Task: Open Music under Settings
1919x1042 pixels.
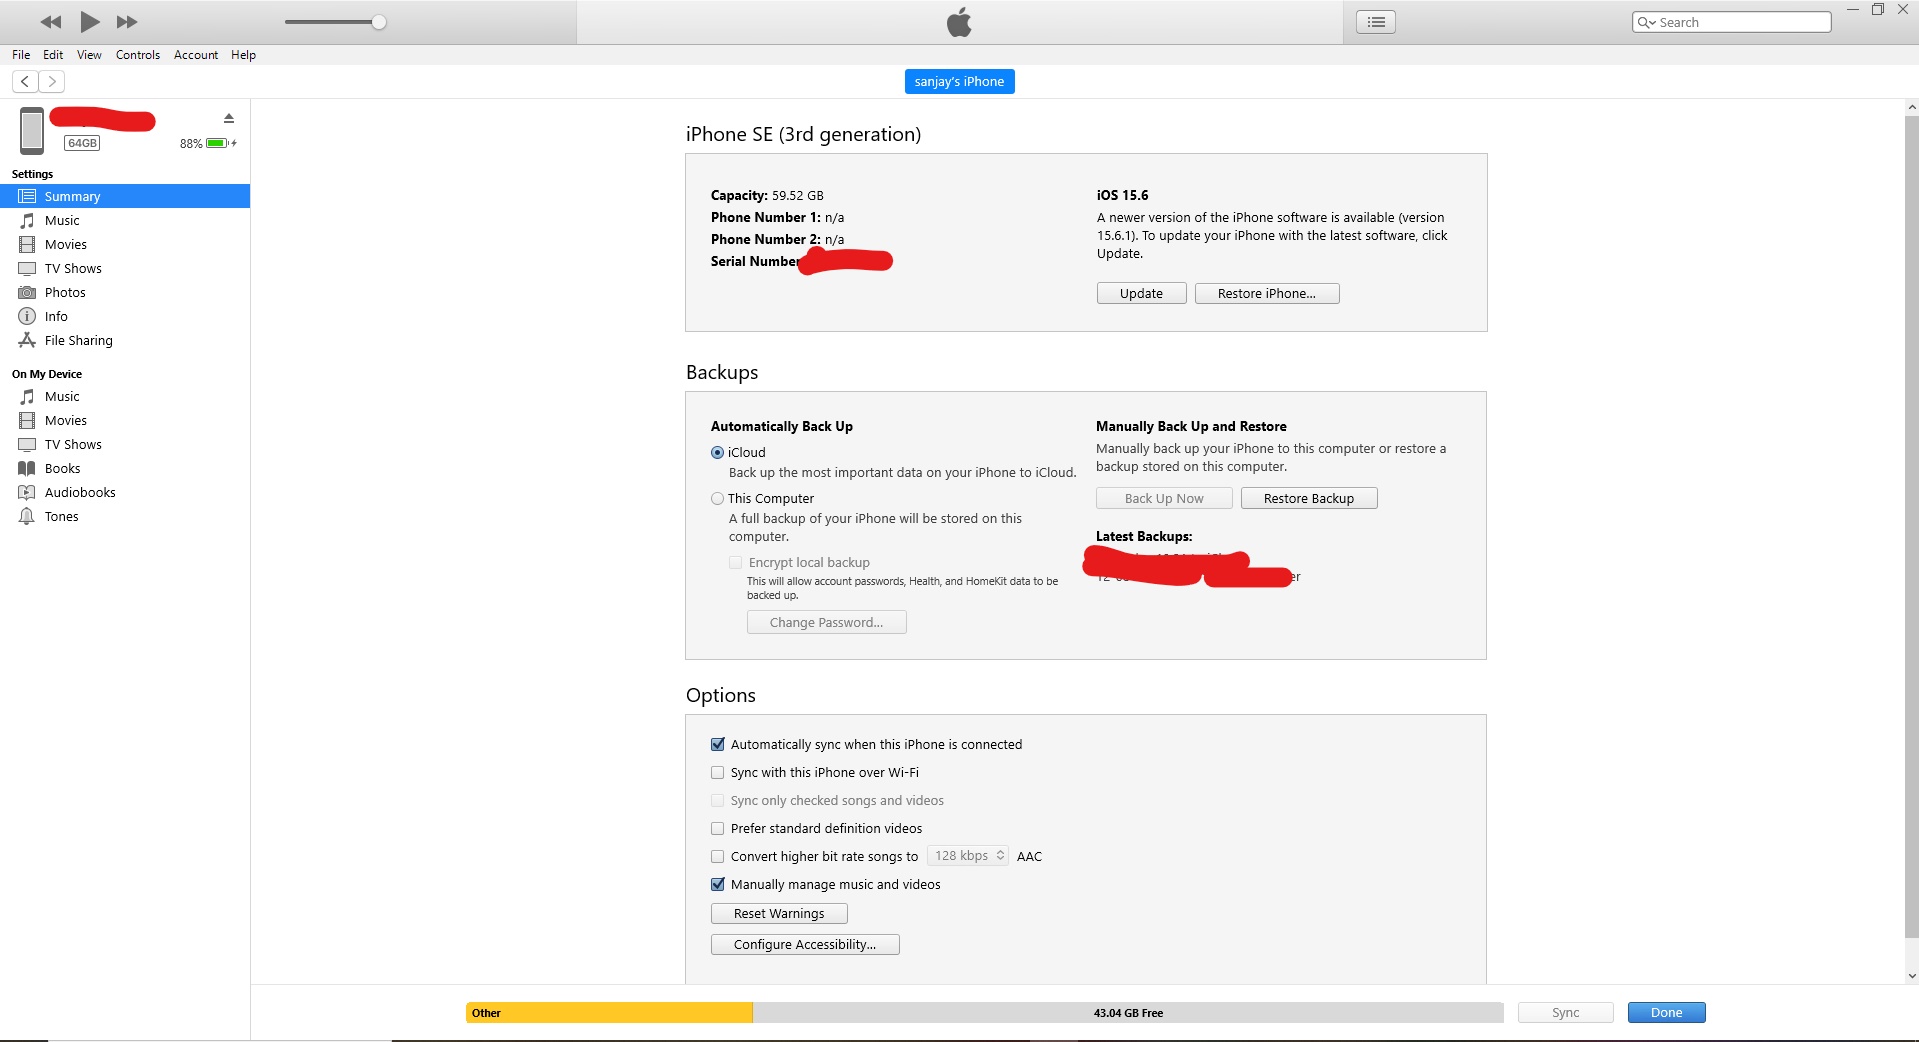Action: (125, 220)
